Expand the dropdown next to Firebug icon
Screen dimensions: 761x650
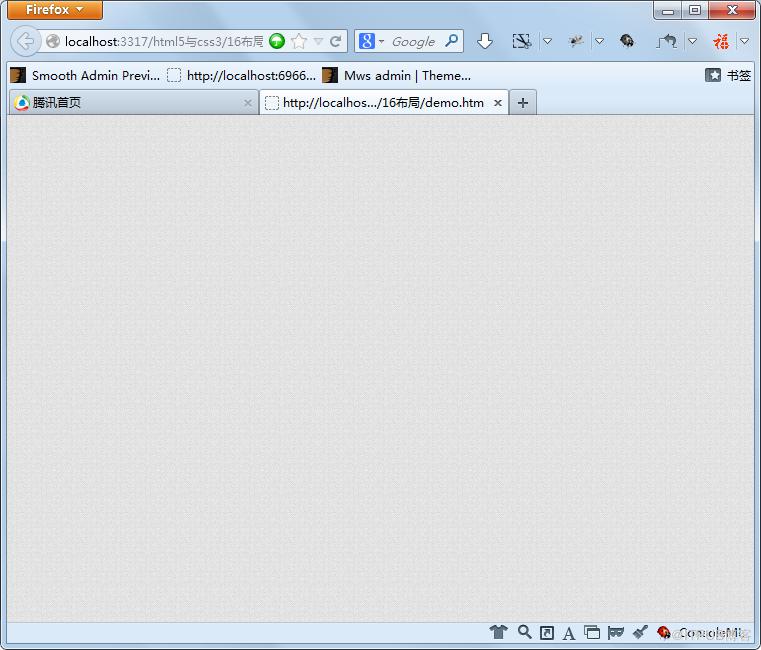[599, 41]
